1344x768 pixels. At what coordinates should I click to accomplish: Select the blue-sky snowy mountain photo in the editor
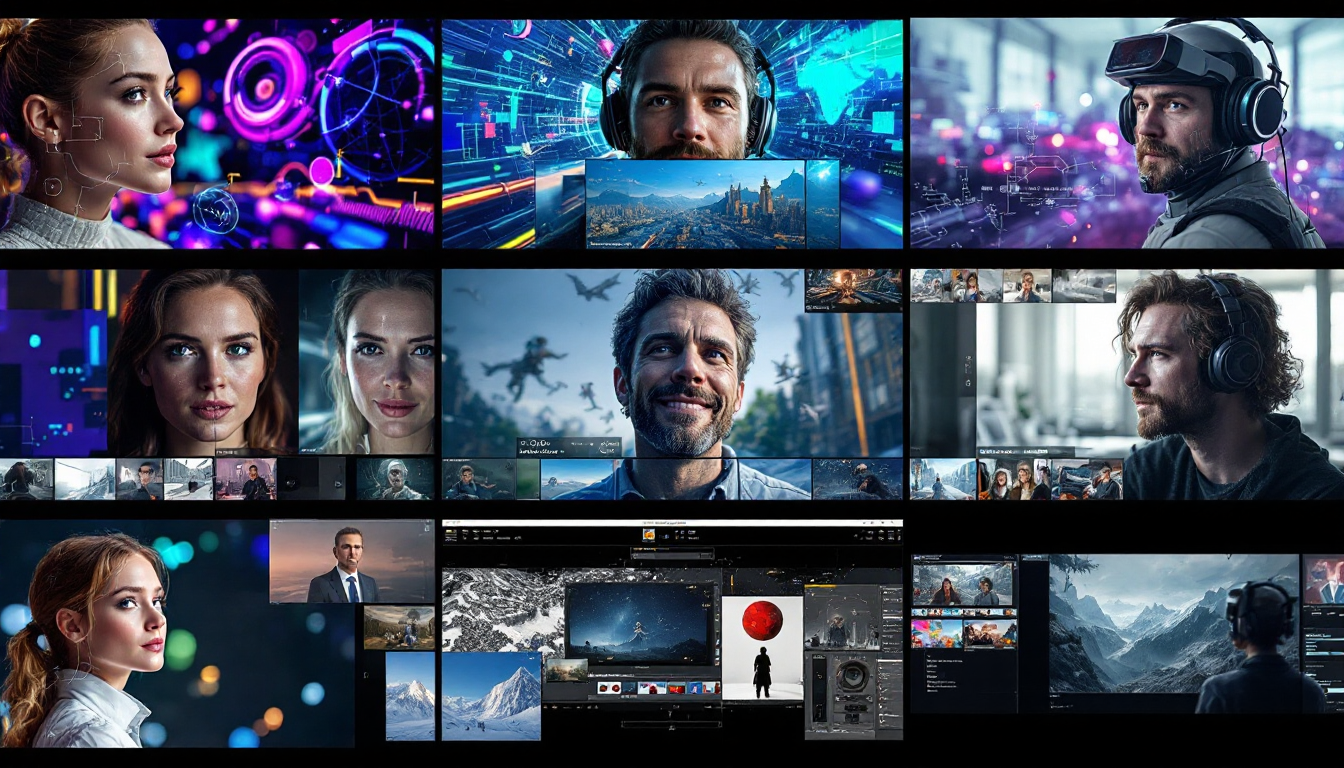[491, 695]
